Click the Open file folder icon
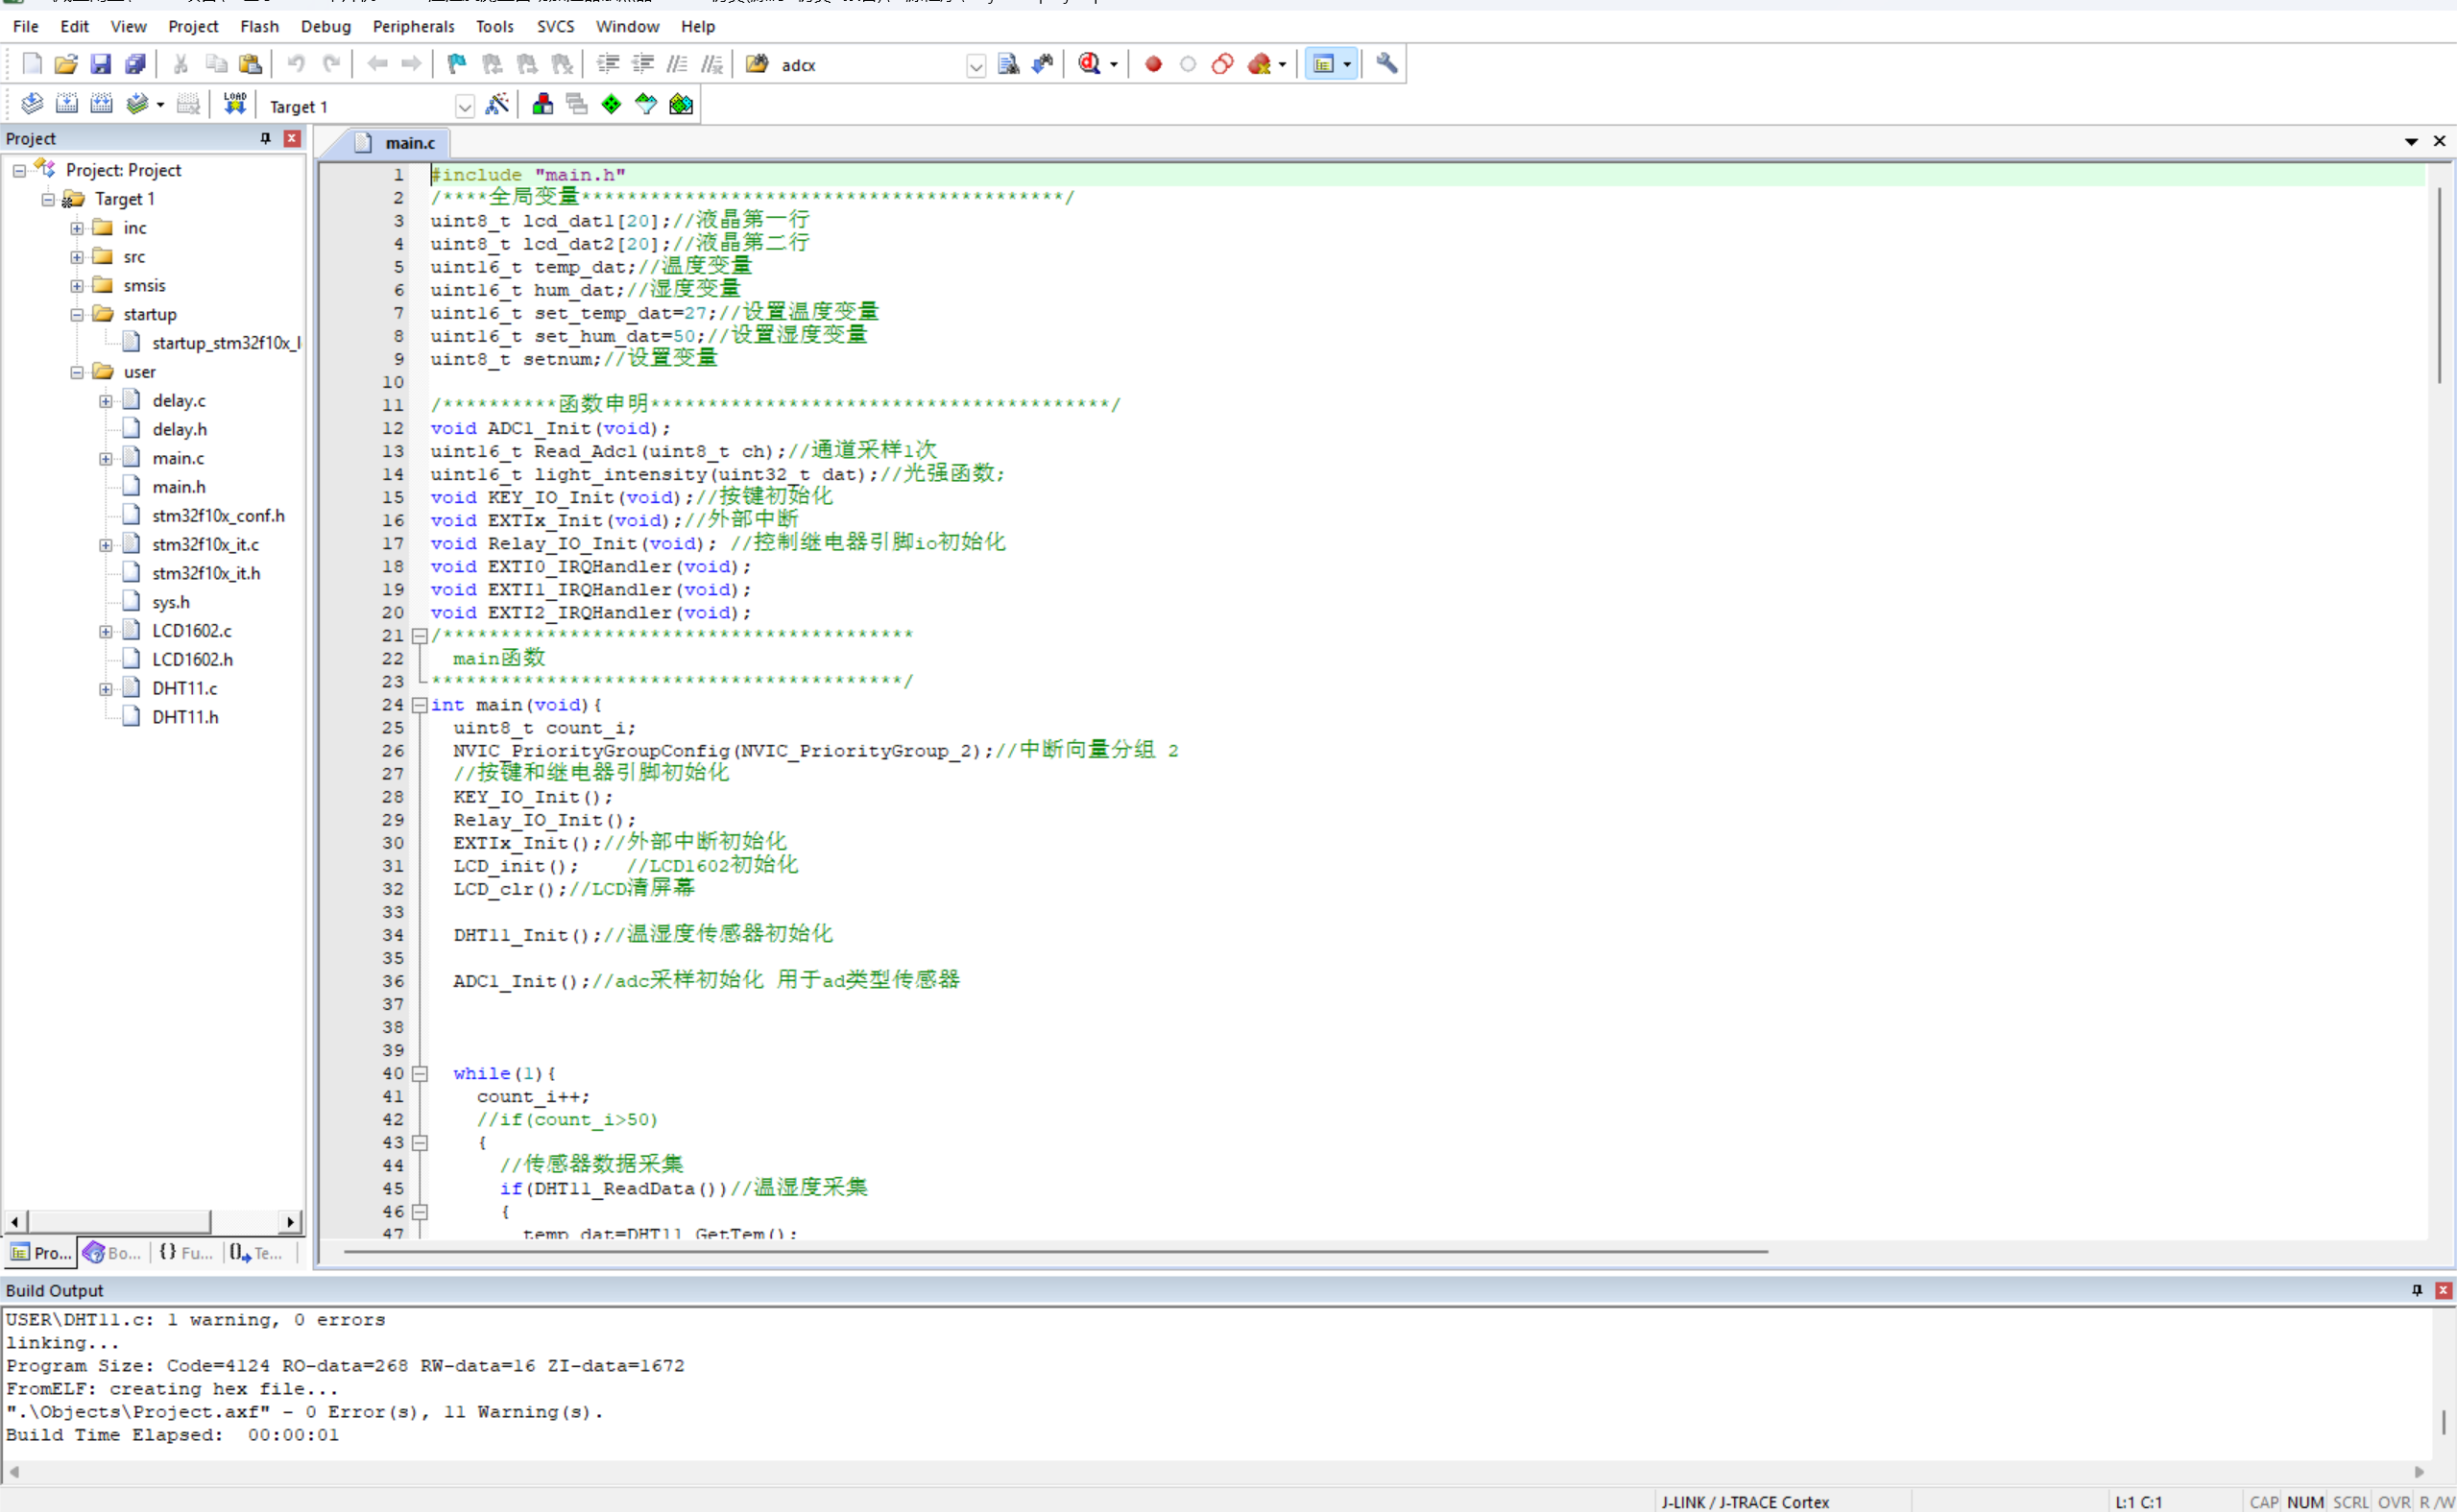Image resolution: width=2457 pixels, height=1512 pixels. [66, 64]
